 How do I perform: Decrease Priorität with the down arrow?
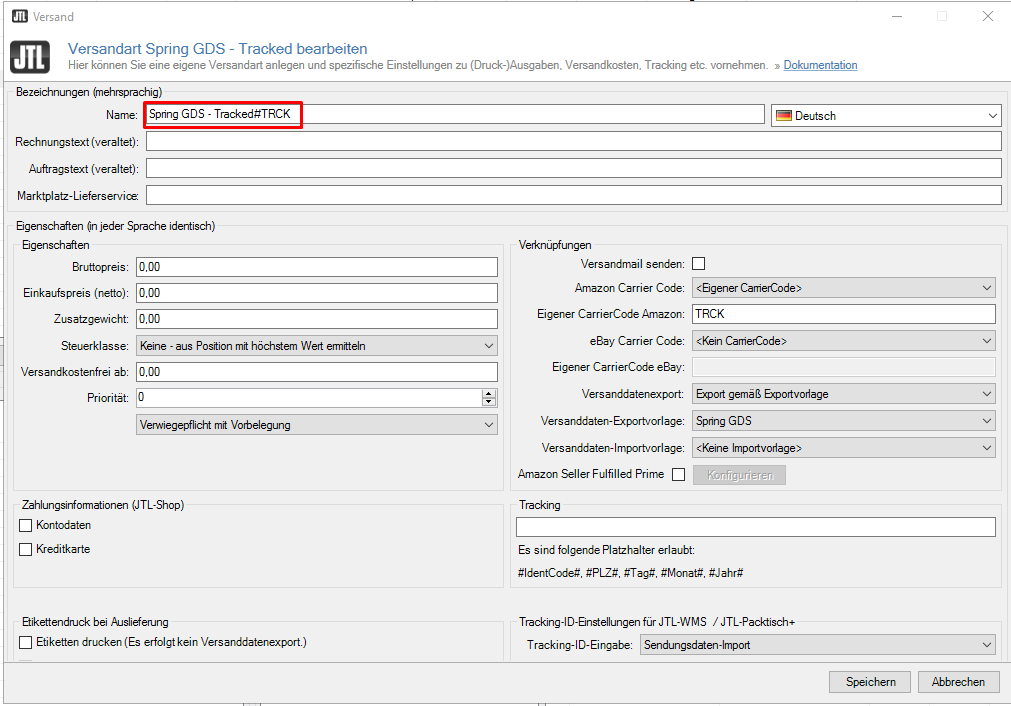coord(489,402)
